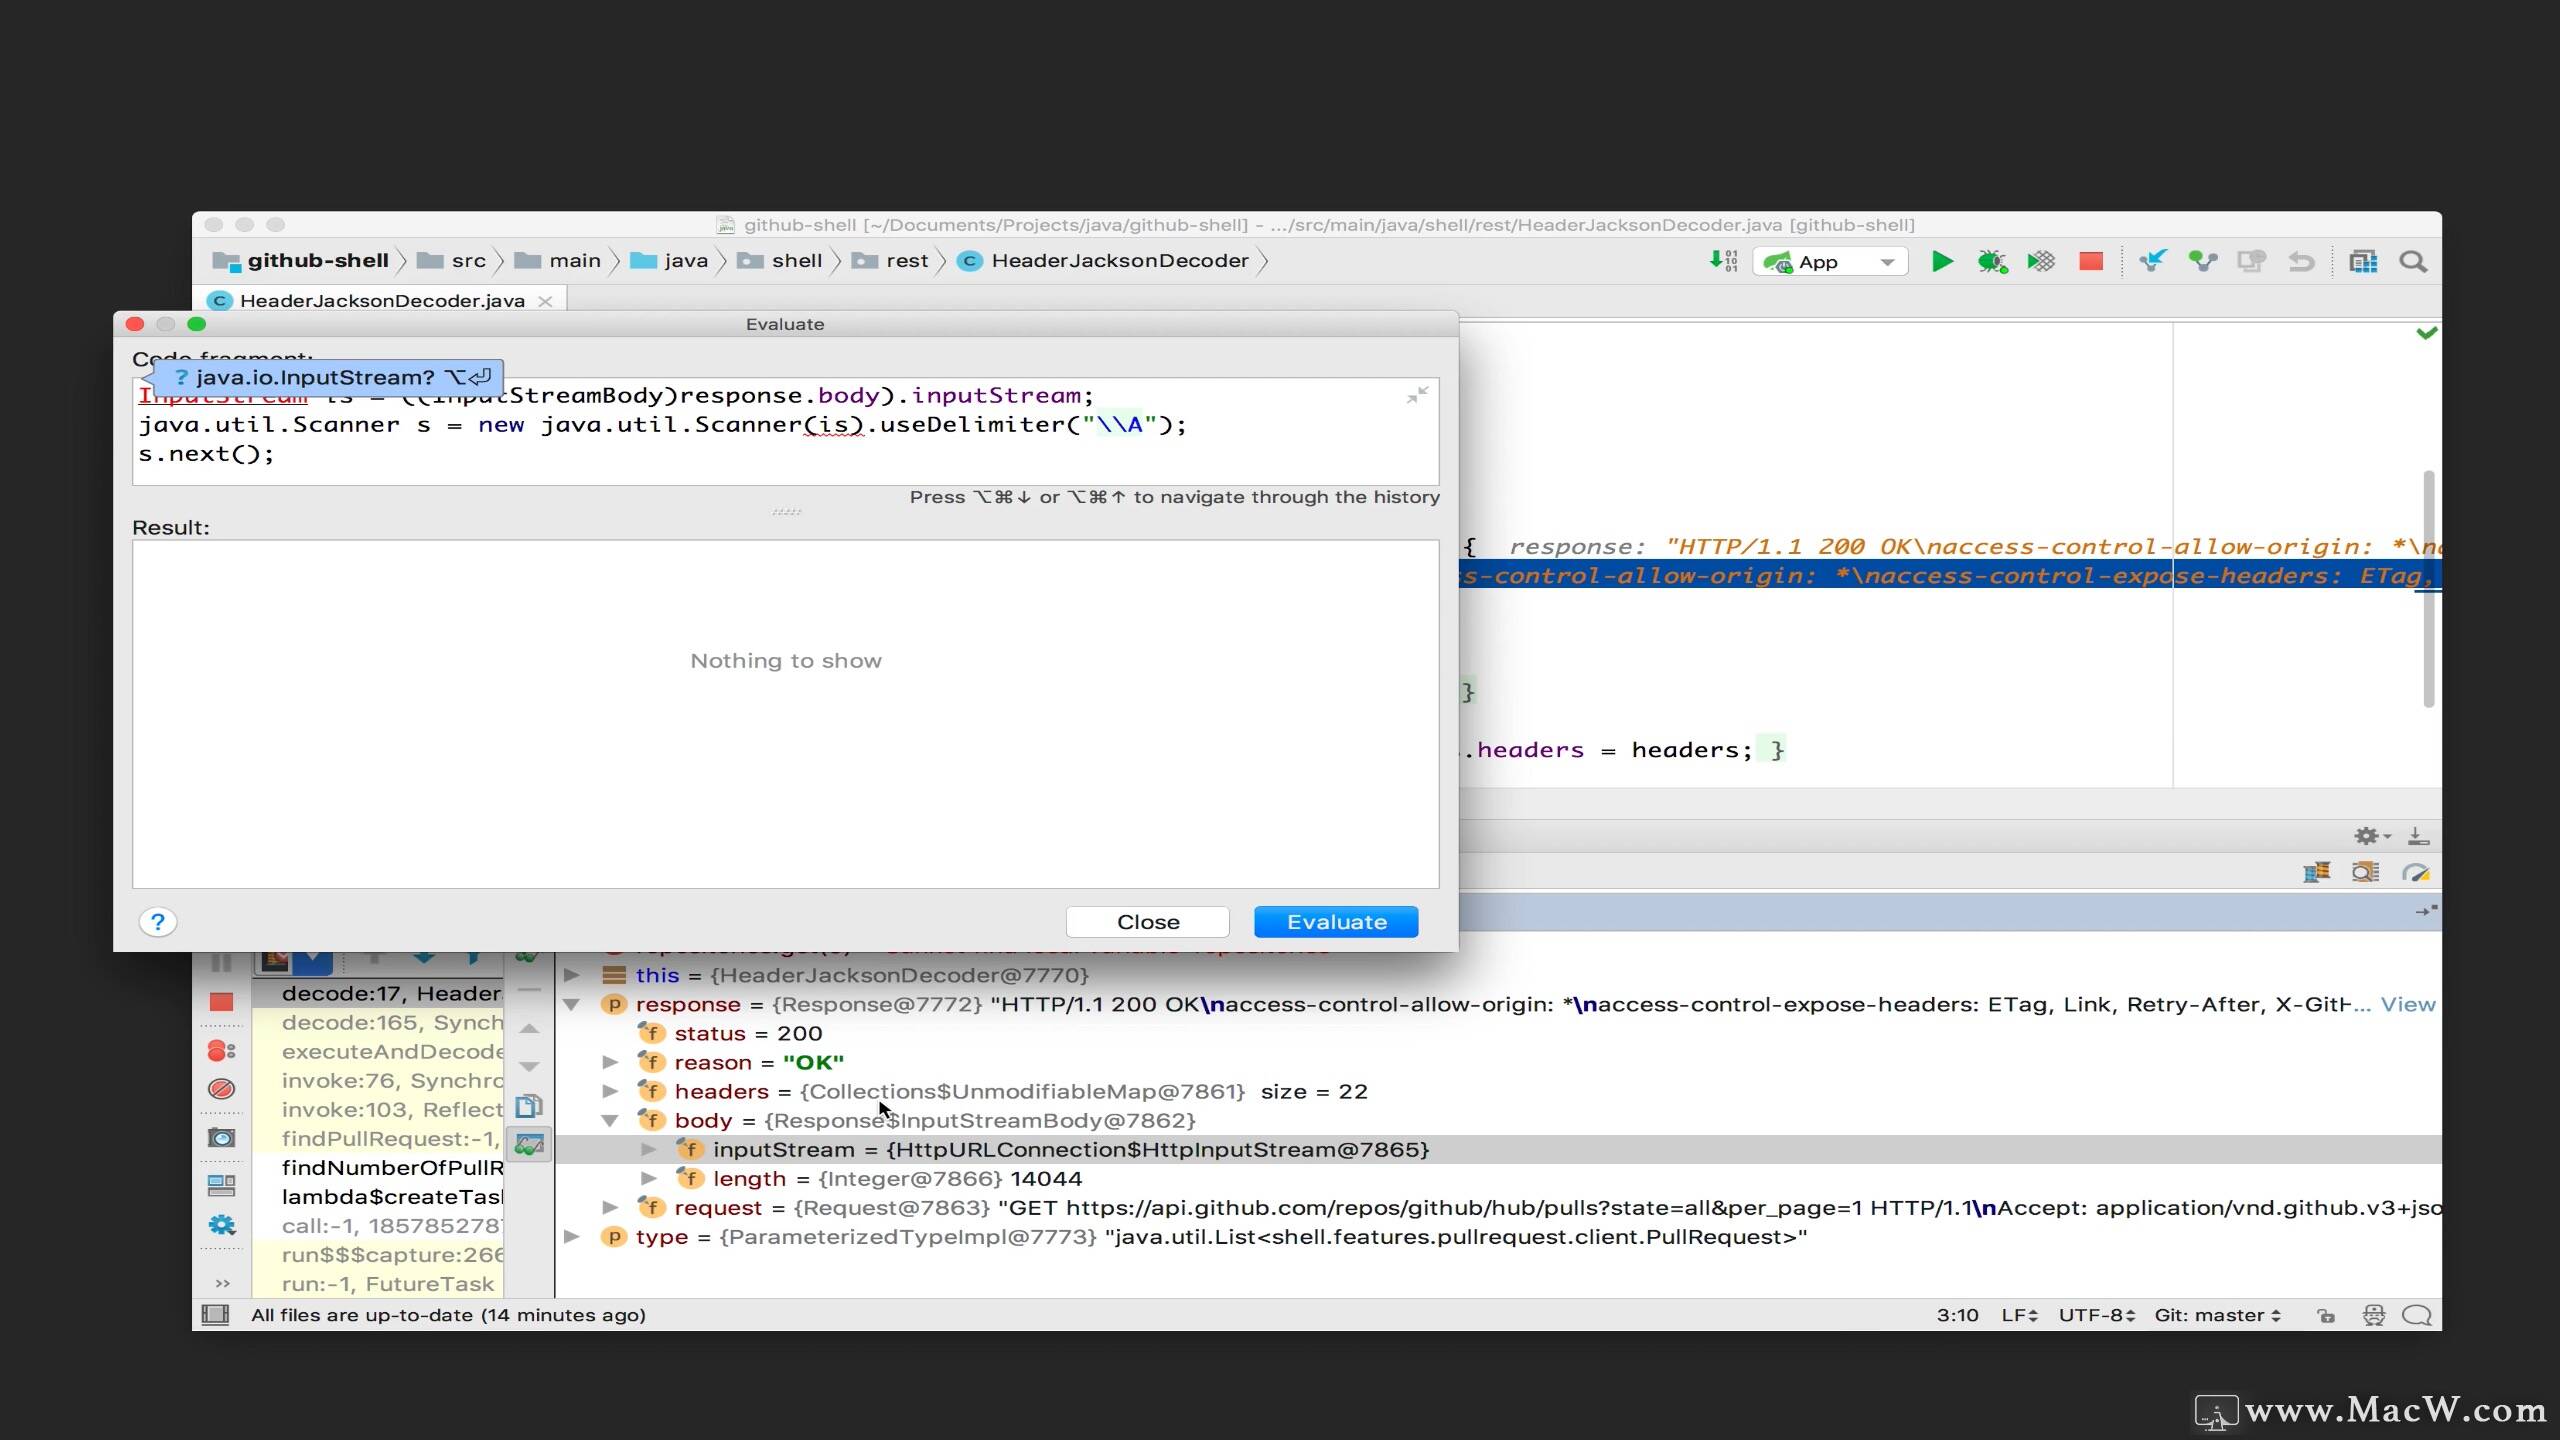Screen dimensions: 2560x1440
Task: Click the memory view magnifier chip icon
Action: pos(2366,873)
